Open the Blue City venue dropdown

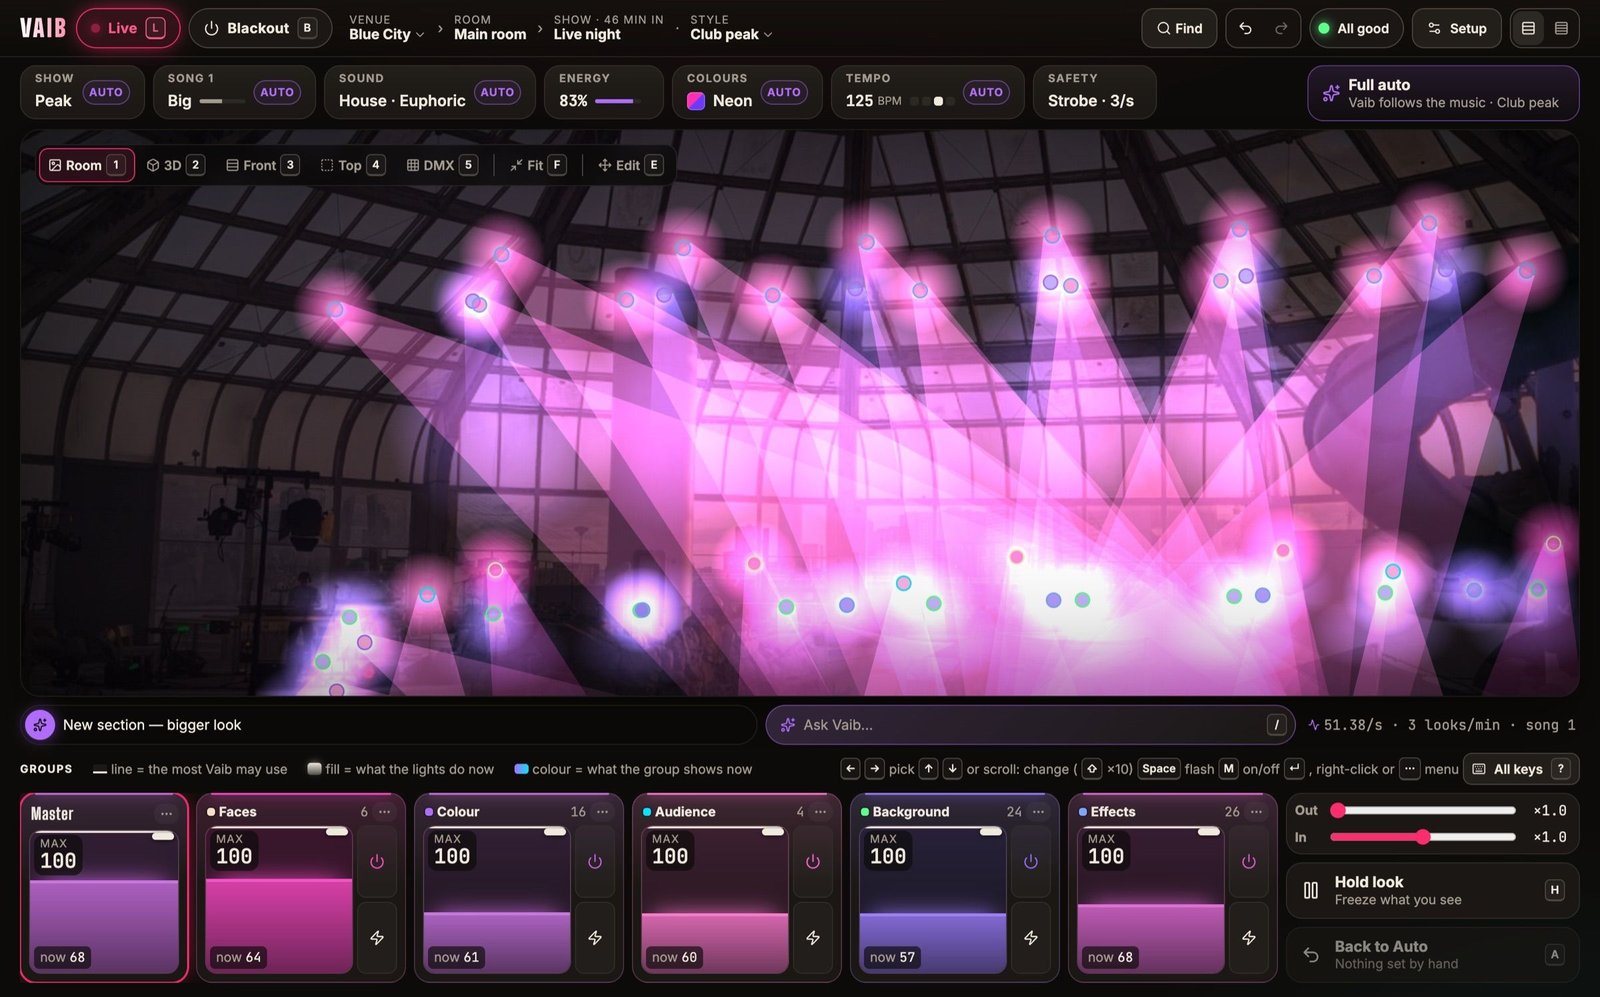pos(386,28)
